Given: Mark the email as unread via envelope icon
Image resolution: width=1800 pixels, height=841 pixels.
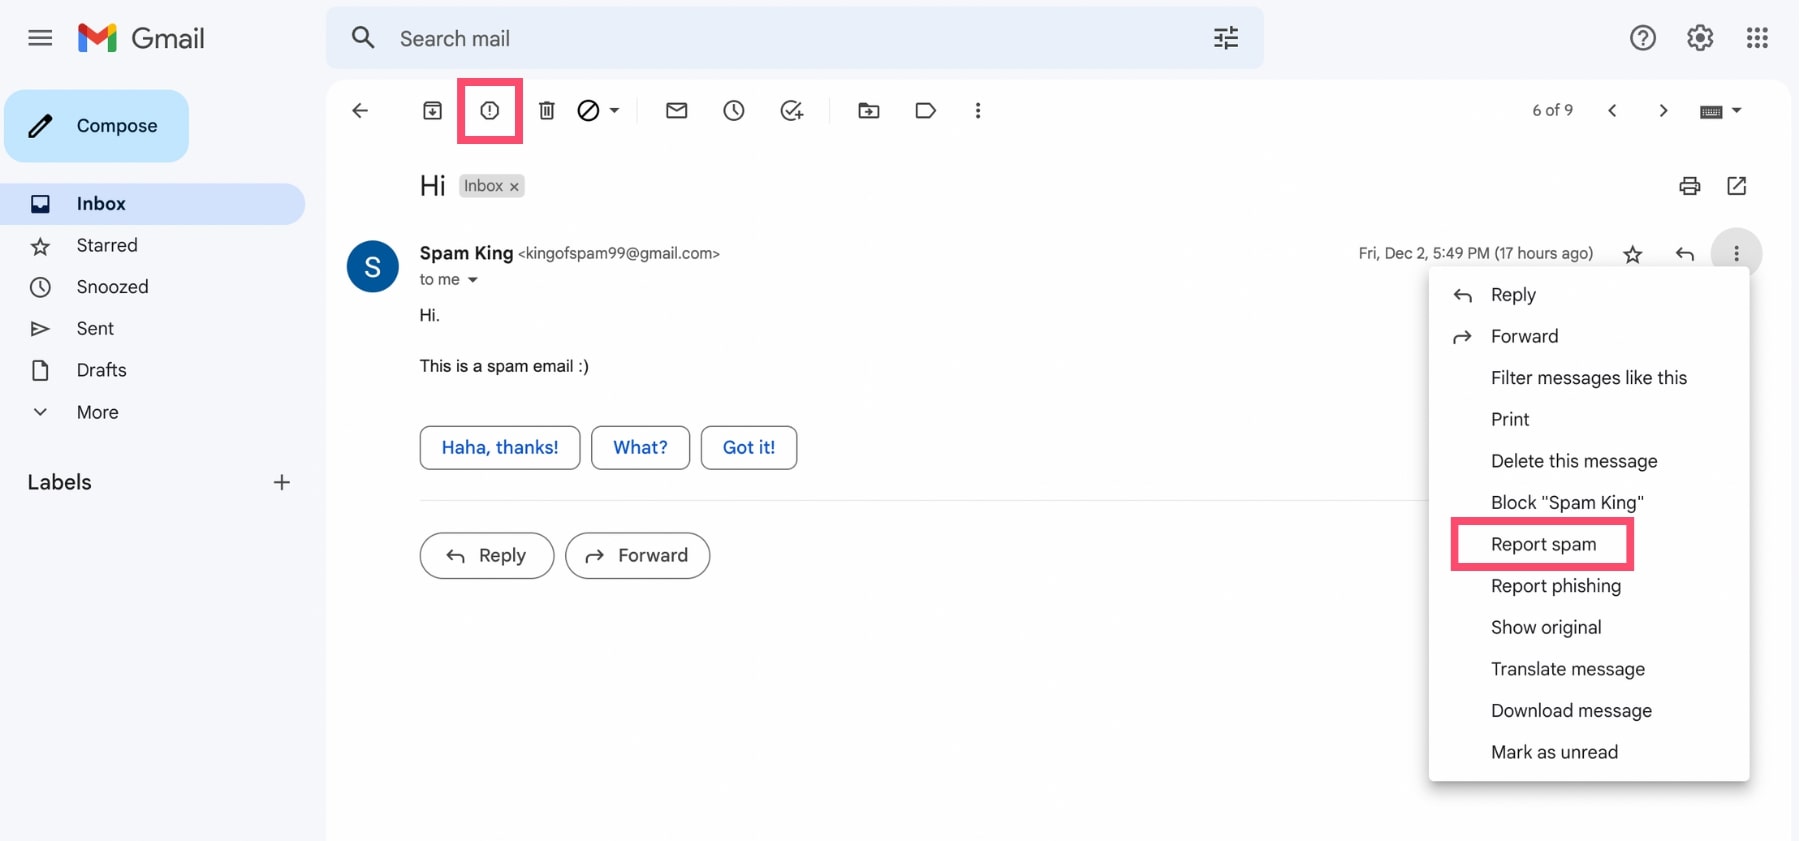Looking at the screenshot, I should click(676, 111).
